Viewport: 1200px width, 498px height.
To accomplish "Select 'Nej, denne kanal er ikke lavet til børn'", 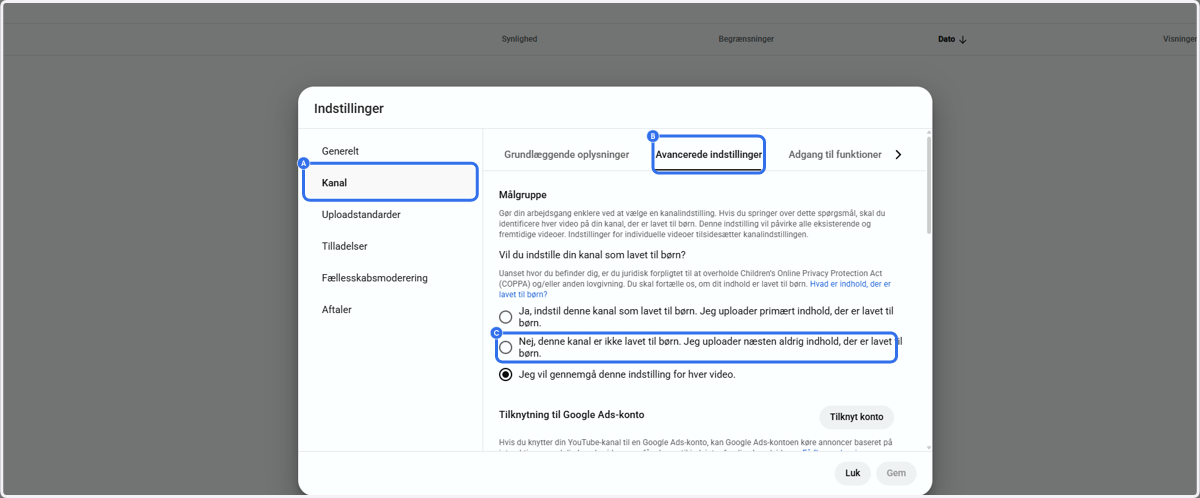I will 506,347.
